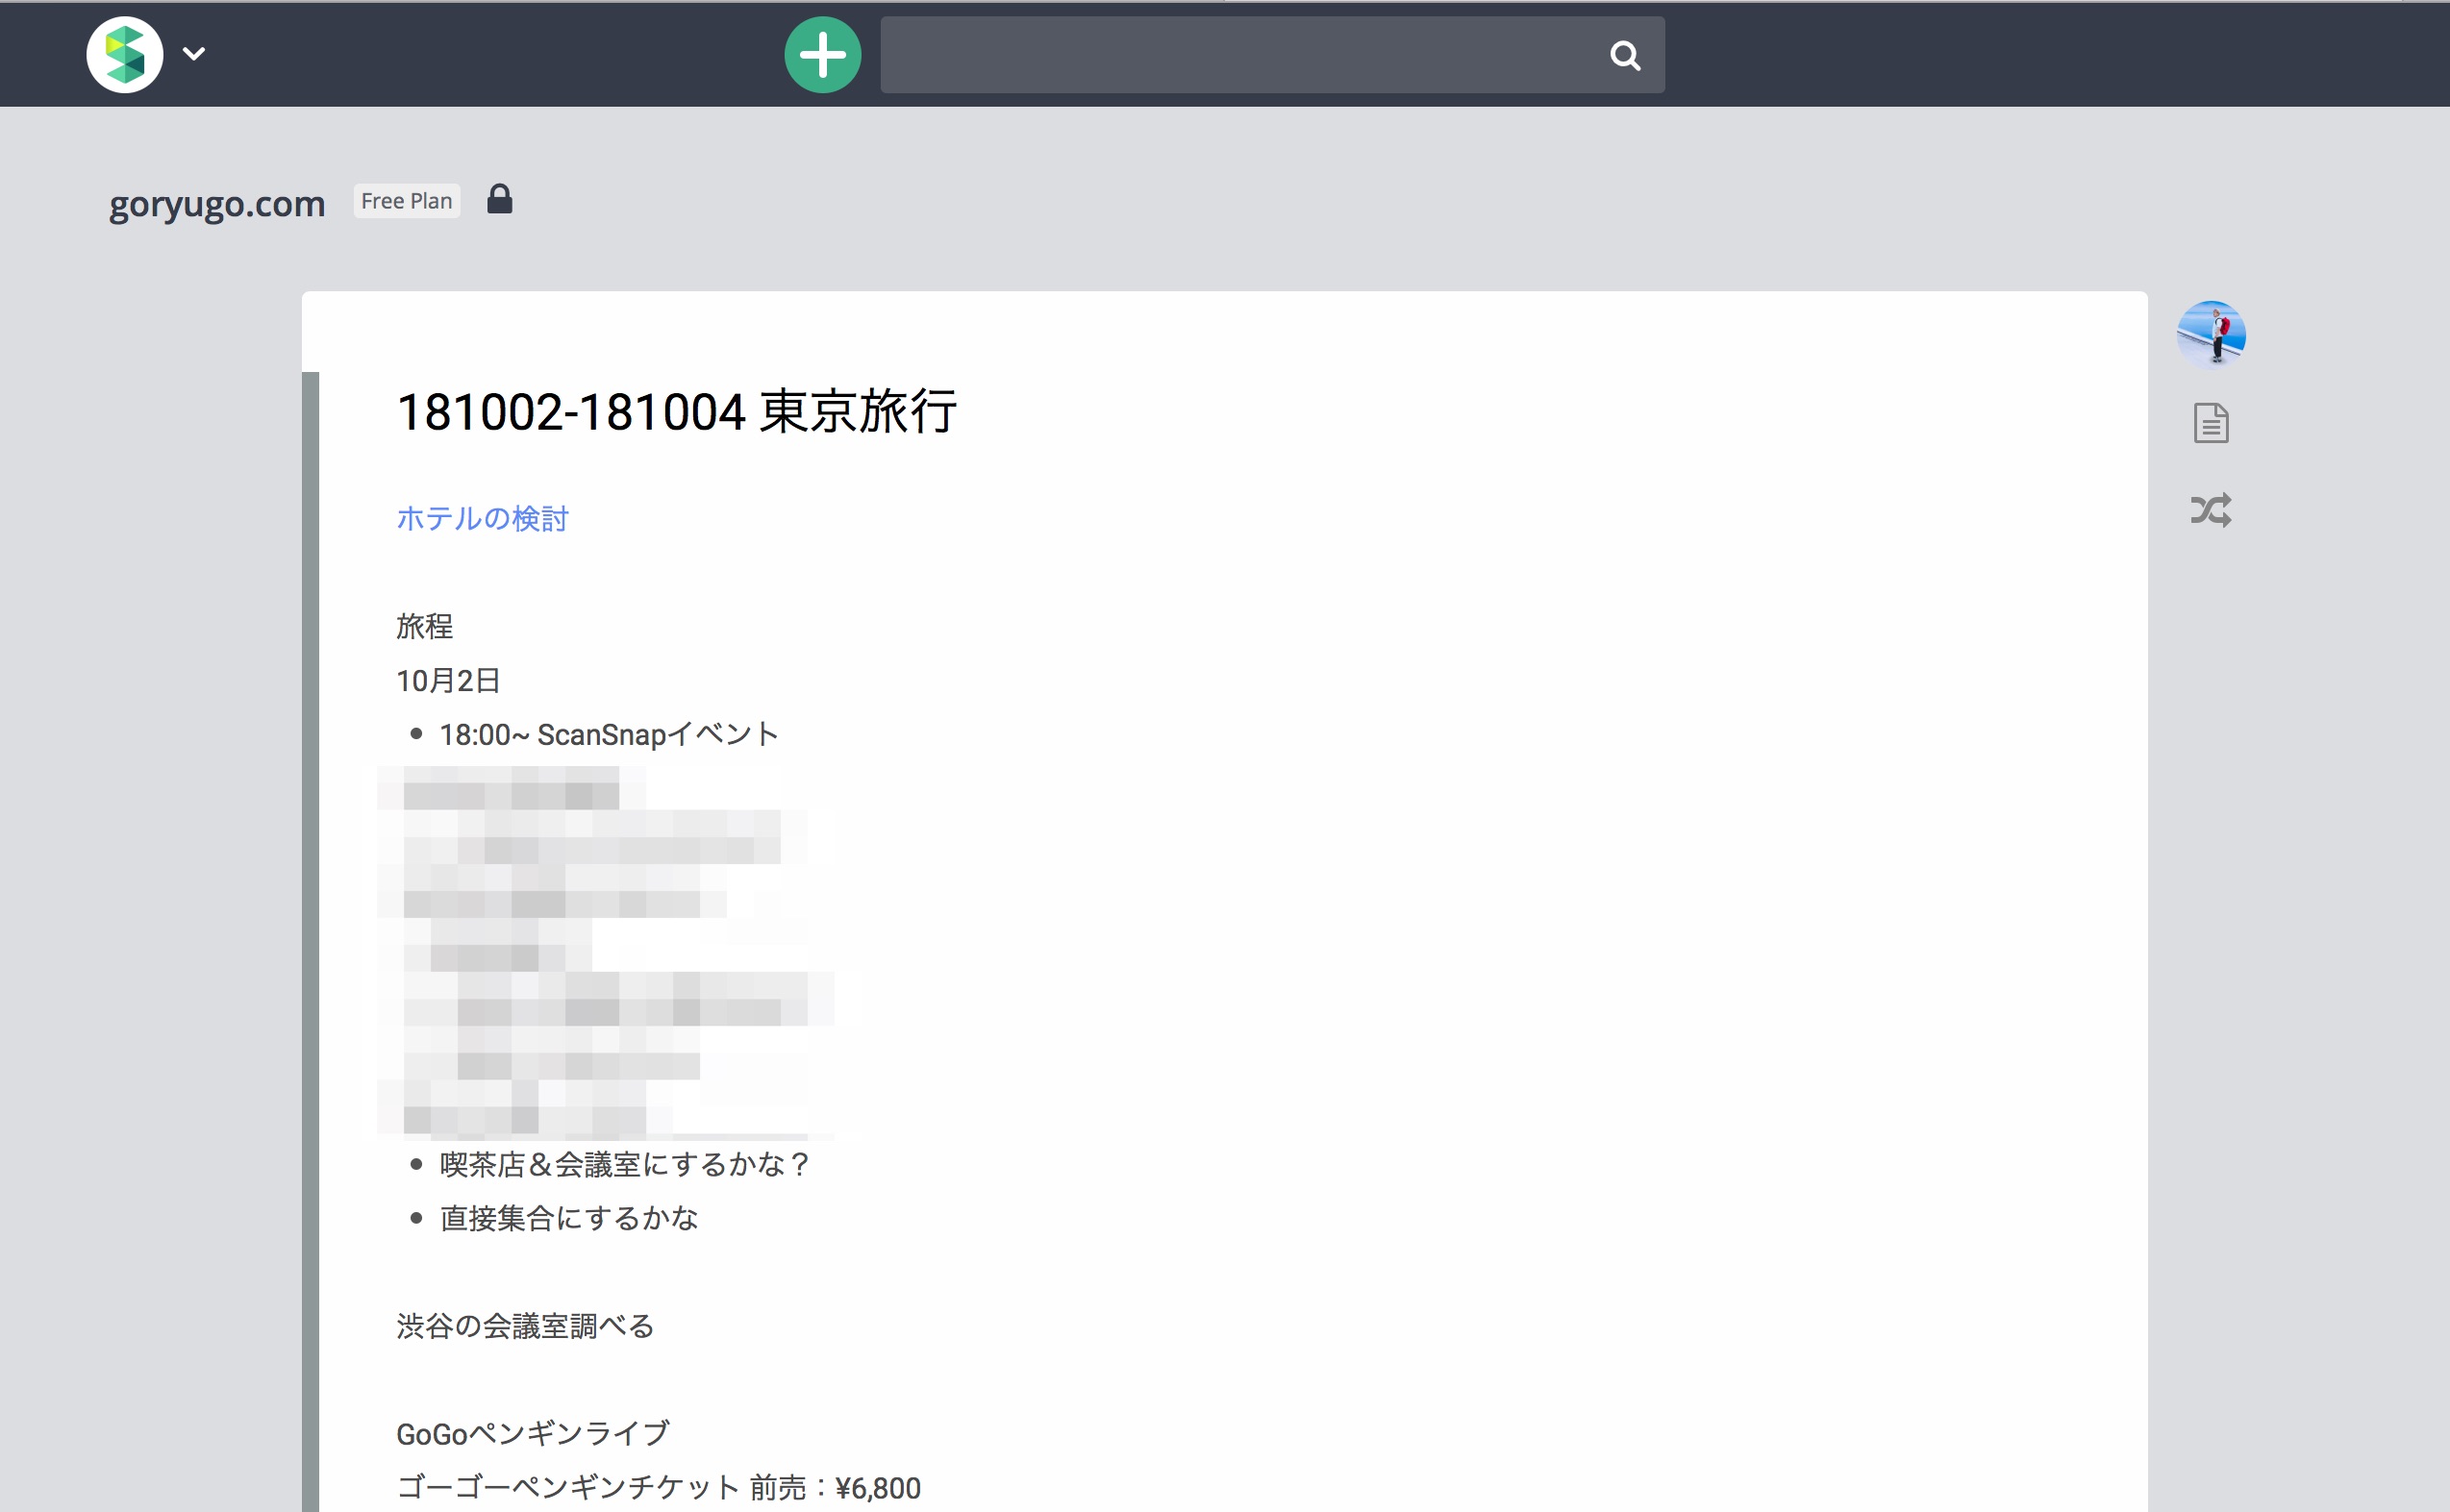Jump to random page via shuffle icon
Image resolution: width=2450 pixels, height=1512 pixels.
click(2211, 510)
